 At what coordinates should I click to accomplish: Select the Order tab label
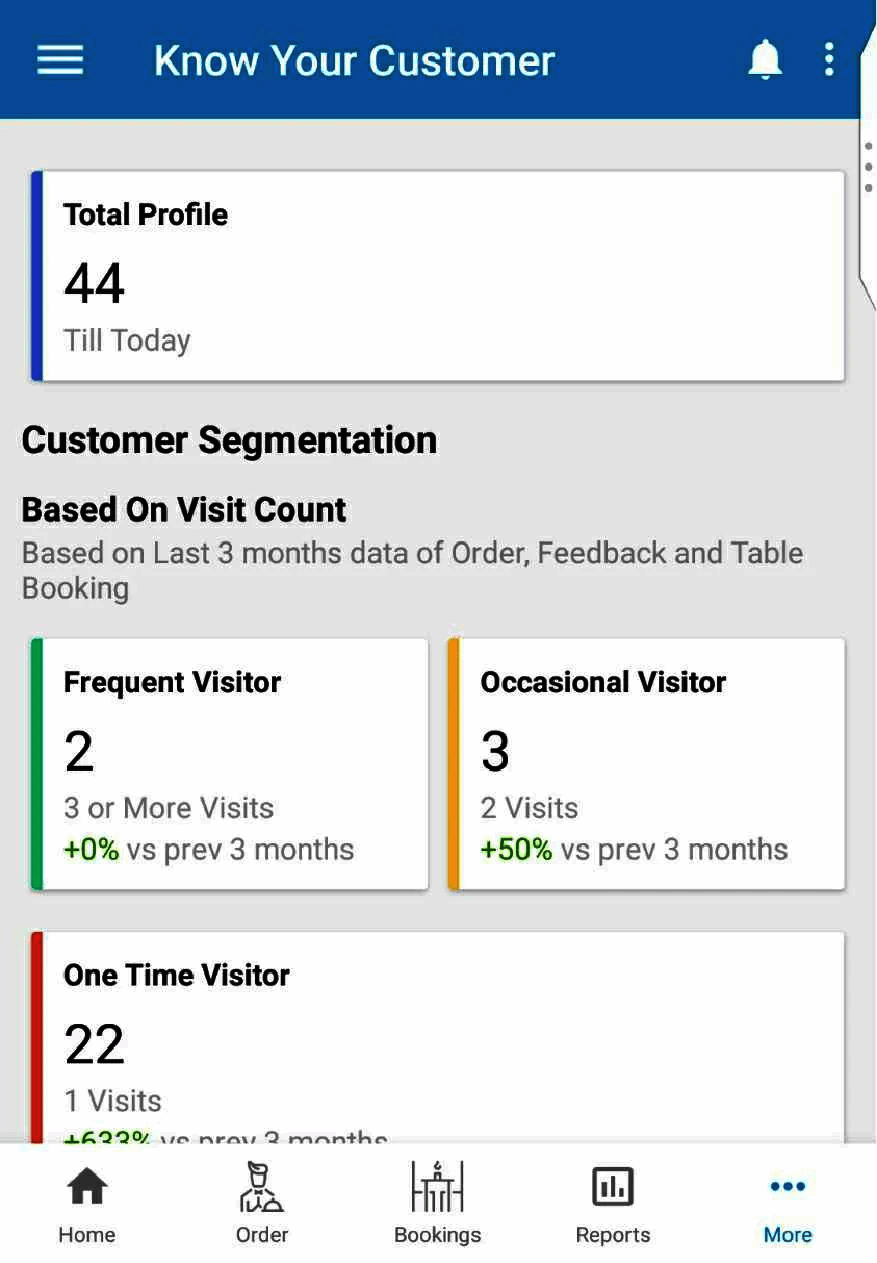point(262,1235)
